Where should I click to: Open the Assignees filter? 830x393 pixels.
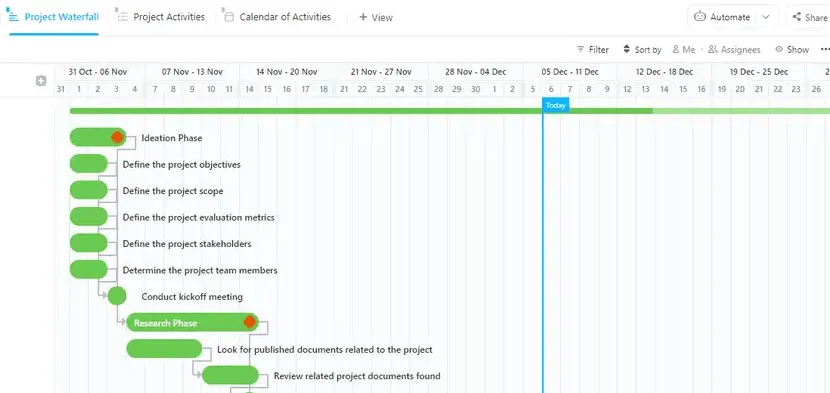[x=734, y=49]
